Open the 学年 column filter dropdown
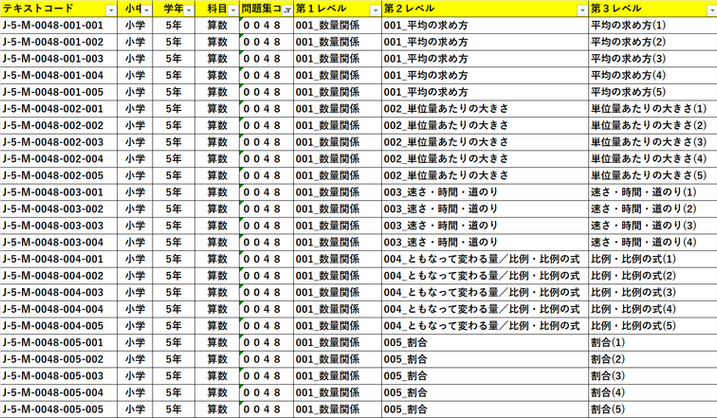 pos(188,10)
